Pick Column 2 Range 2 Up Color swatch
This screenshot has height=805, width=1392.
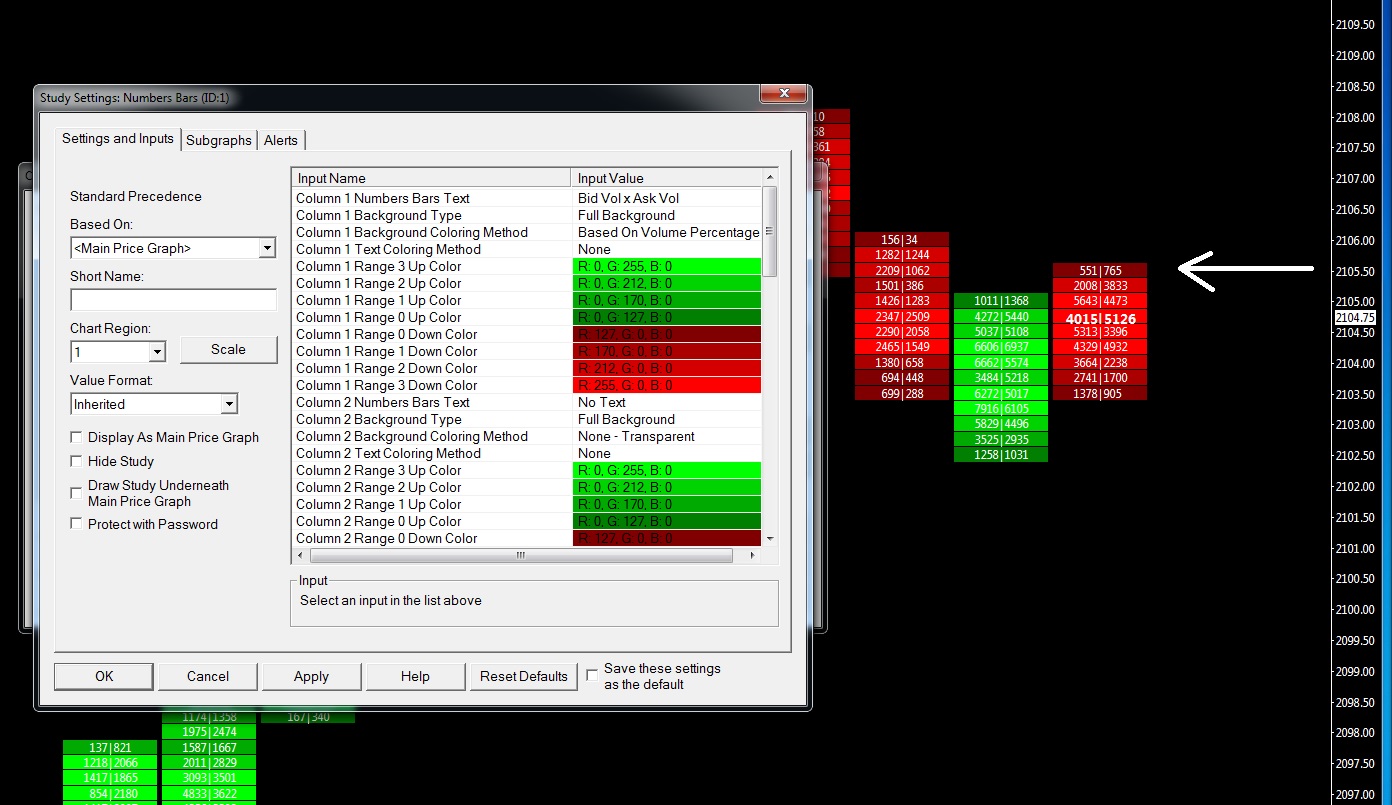667,487
